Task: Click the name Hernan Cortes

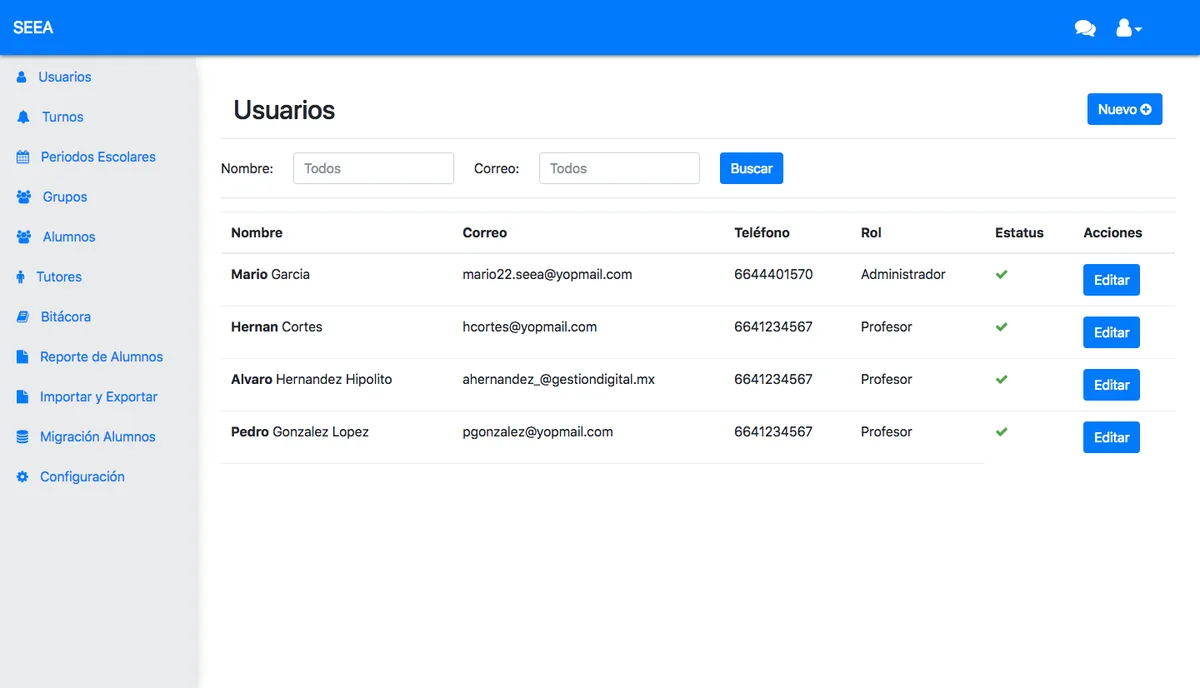Action: (x=276, y=327)
